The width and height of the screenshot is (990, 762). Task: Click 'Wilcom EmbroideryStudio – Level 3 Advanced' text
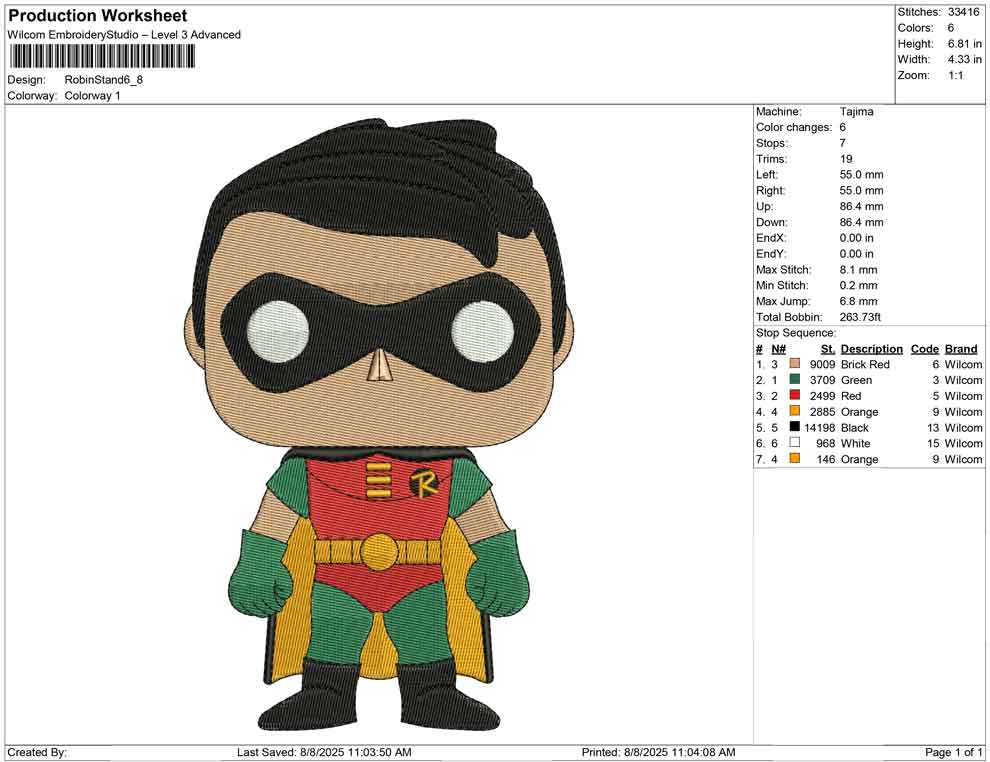coord(124,35)
